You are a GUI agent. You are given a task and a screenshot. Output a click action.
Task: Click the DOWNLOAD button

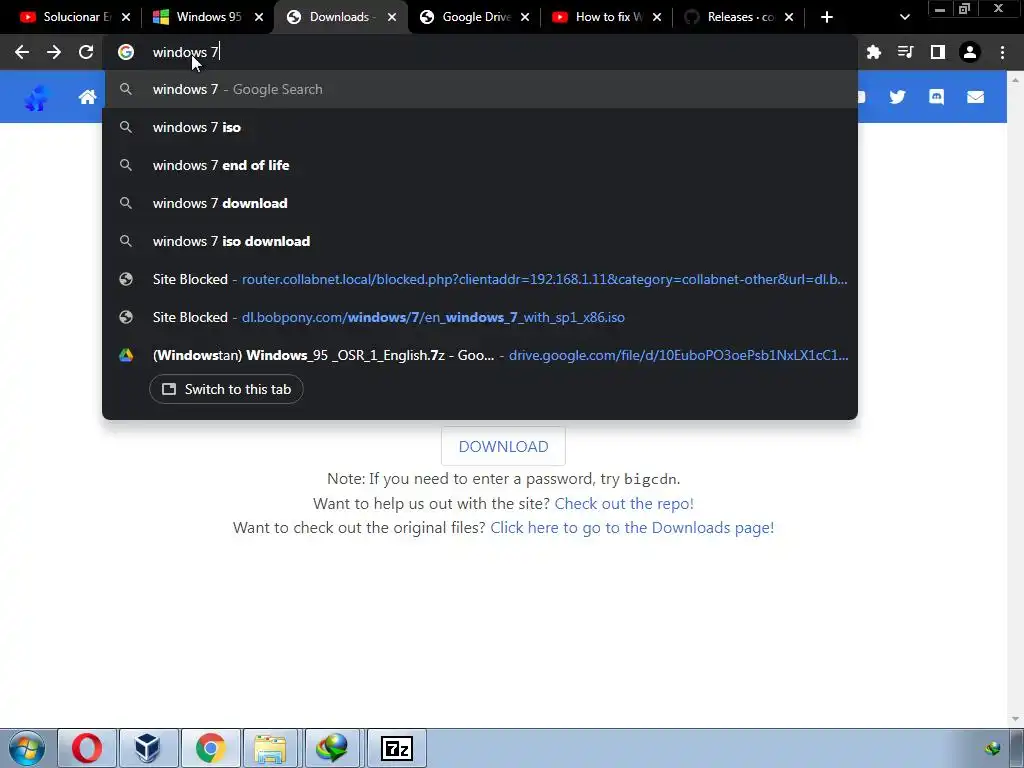[x=504, y=447]
